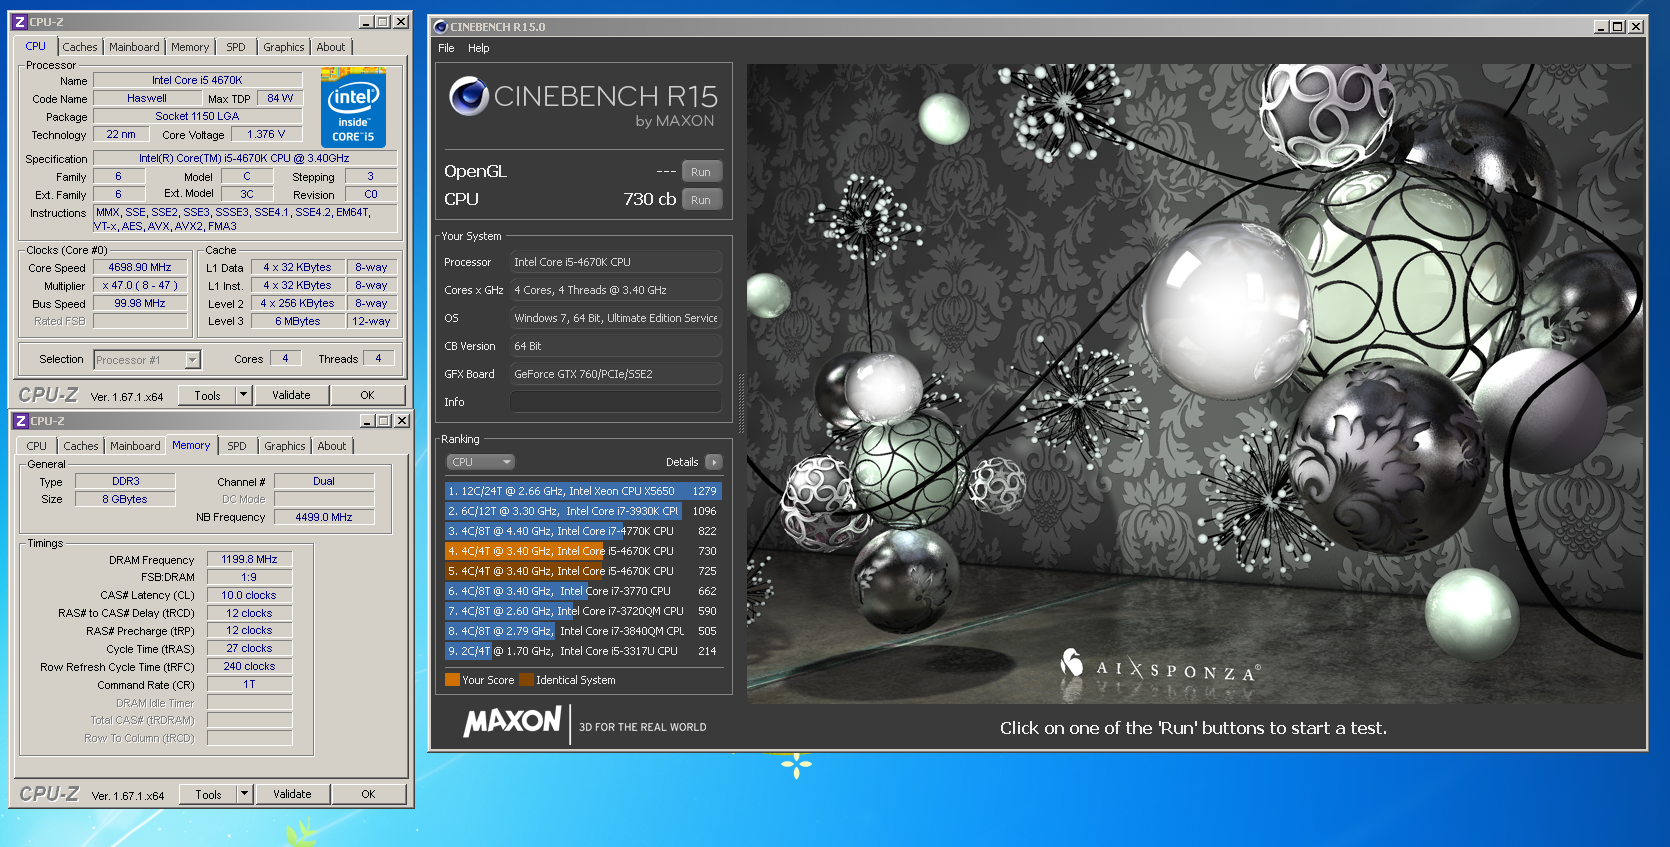1670x847 pixels.
Task: Click Validate in the top CPU-Z window
Action: (291, 395)
